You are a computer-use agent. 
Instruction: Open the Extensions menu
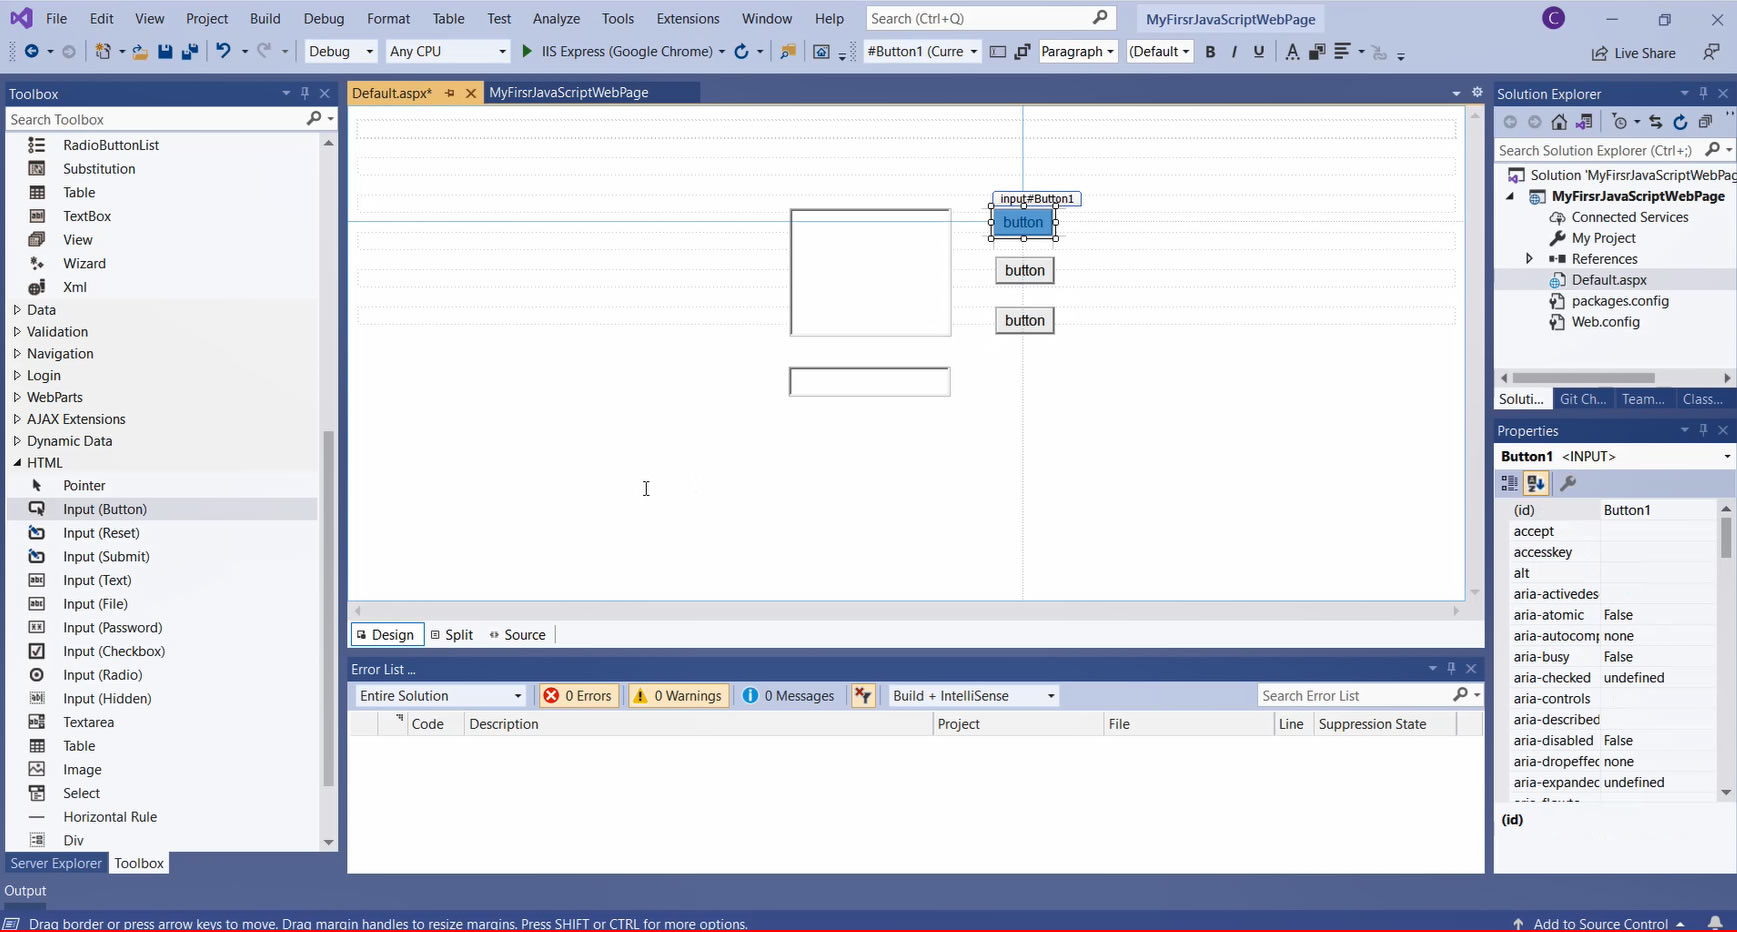[x=687, y=19]
